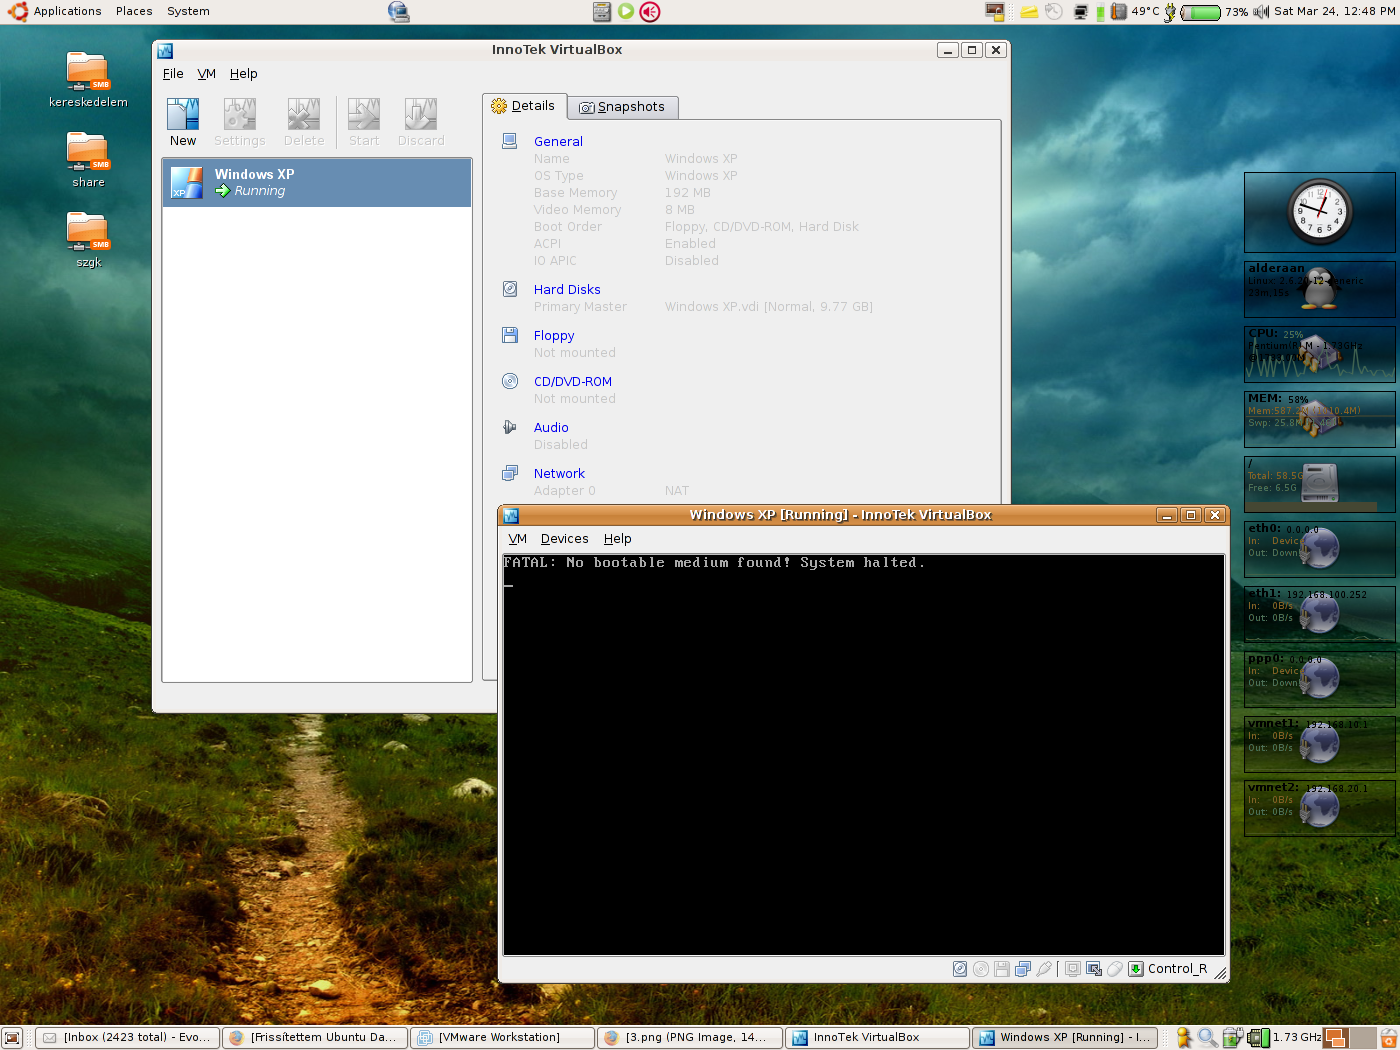Viewport: 1400px width, 1050px height.
Task: Select the Windows XP virtual machine entry
Action: pyautogui.click(x=317, y=182)
